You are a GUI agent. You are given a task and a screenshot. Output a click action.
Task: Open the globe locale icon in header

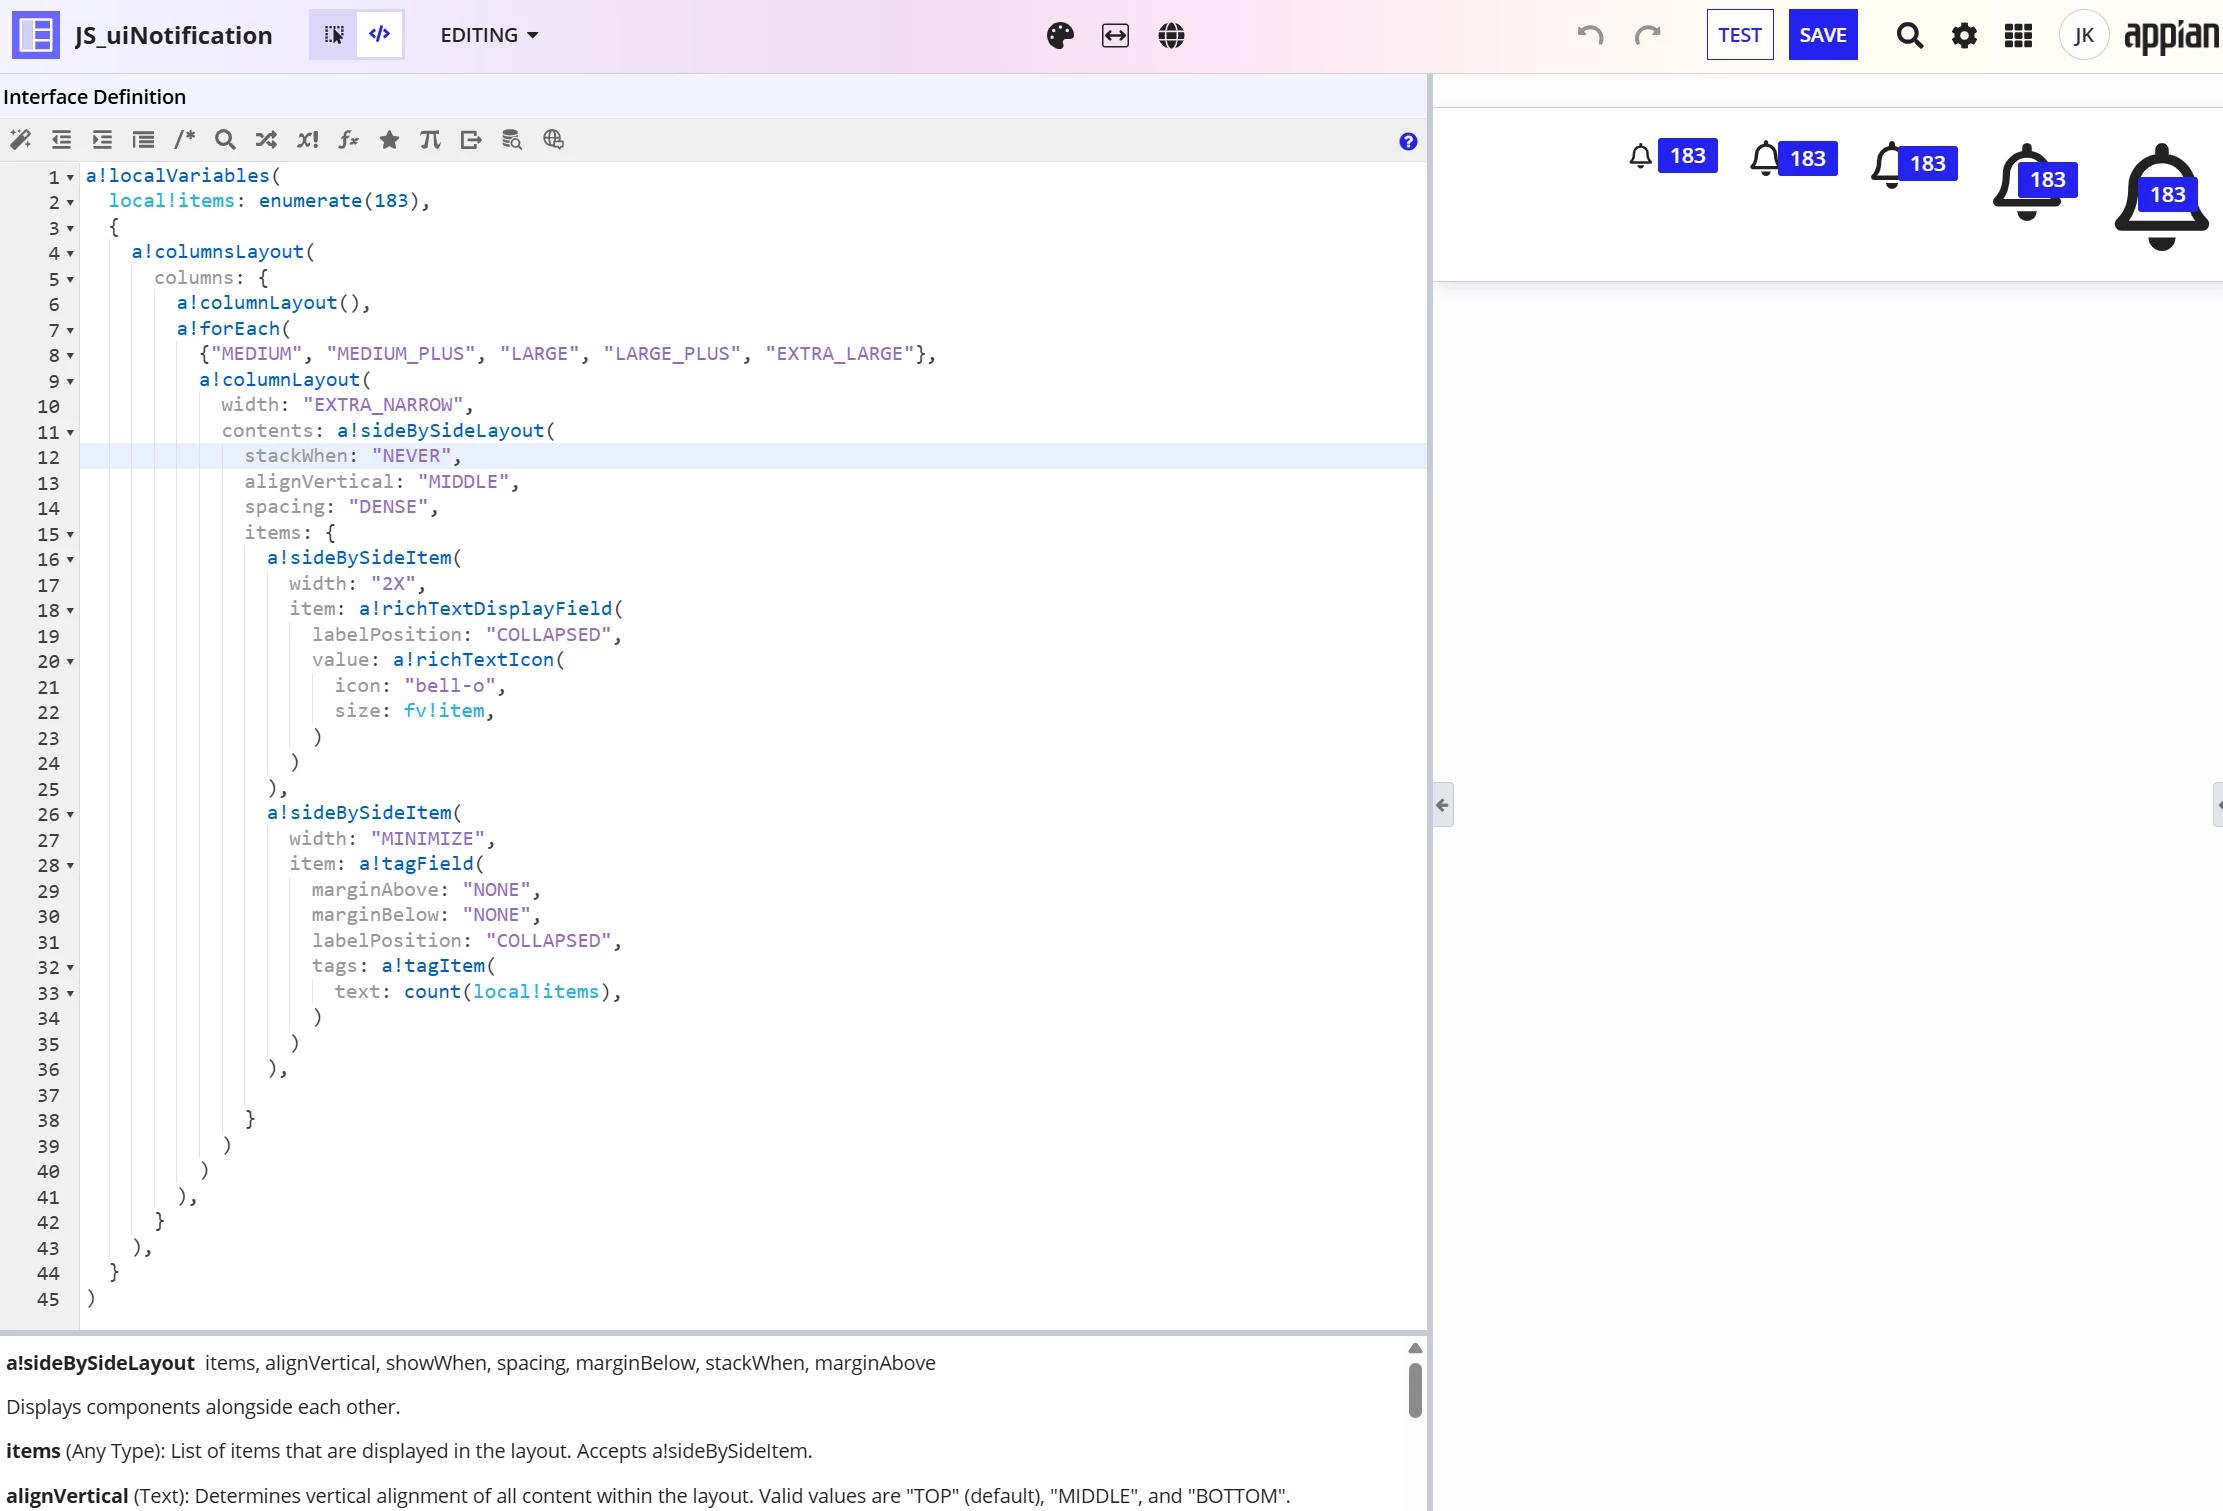point(1171,36)
